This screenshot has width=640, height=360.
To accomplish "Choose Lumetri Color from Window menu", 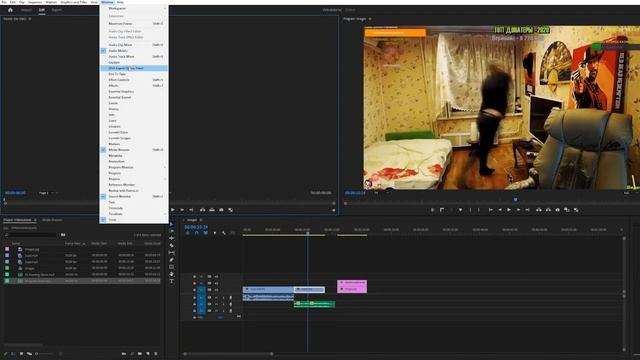I will 134,132.
